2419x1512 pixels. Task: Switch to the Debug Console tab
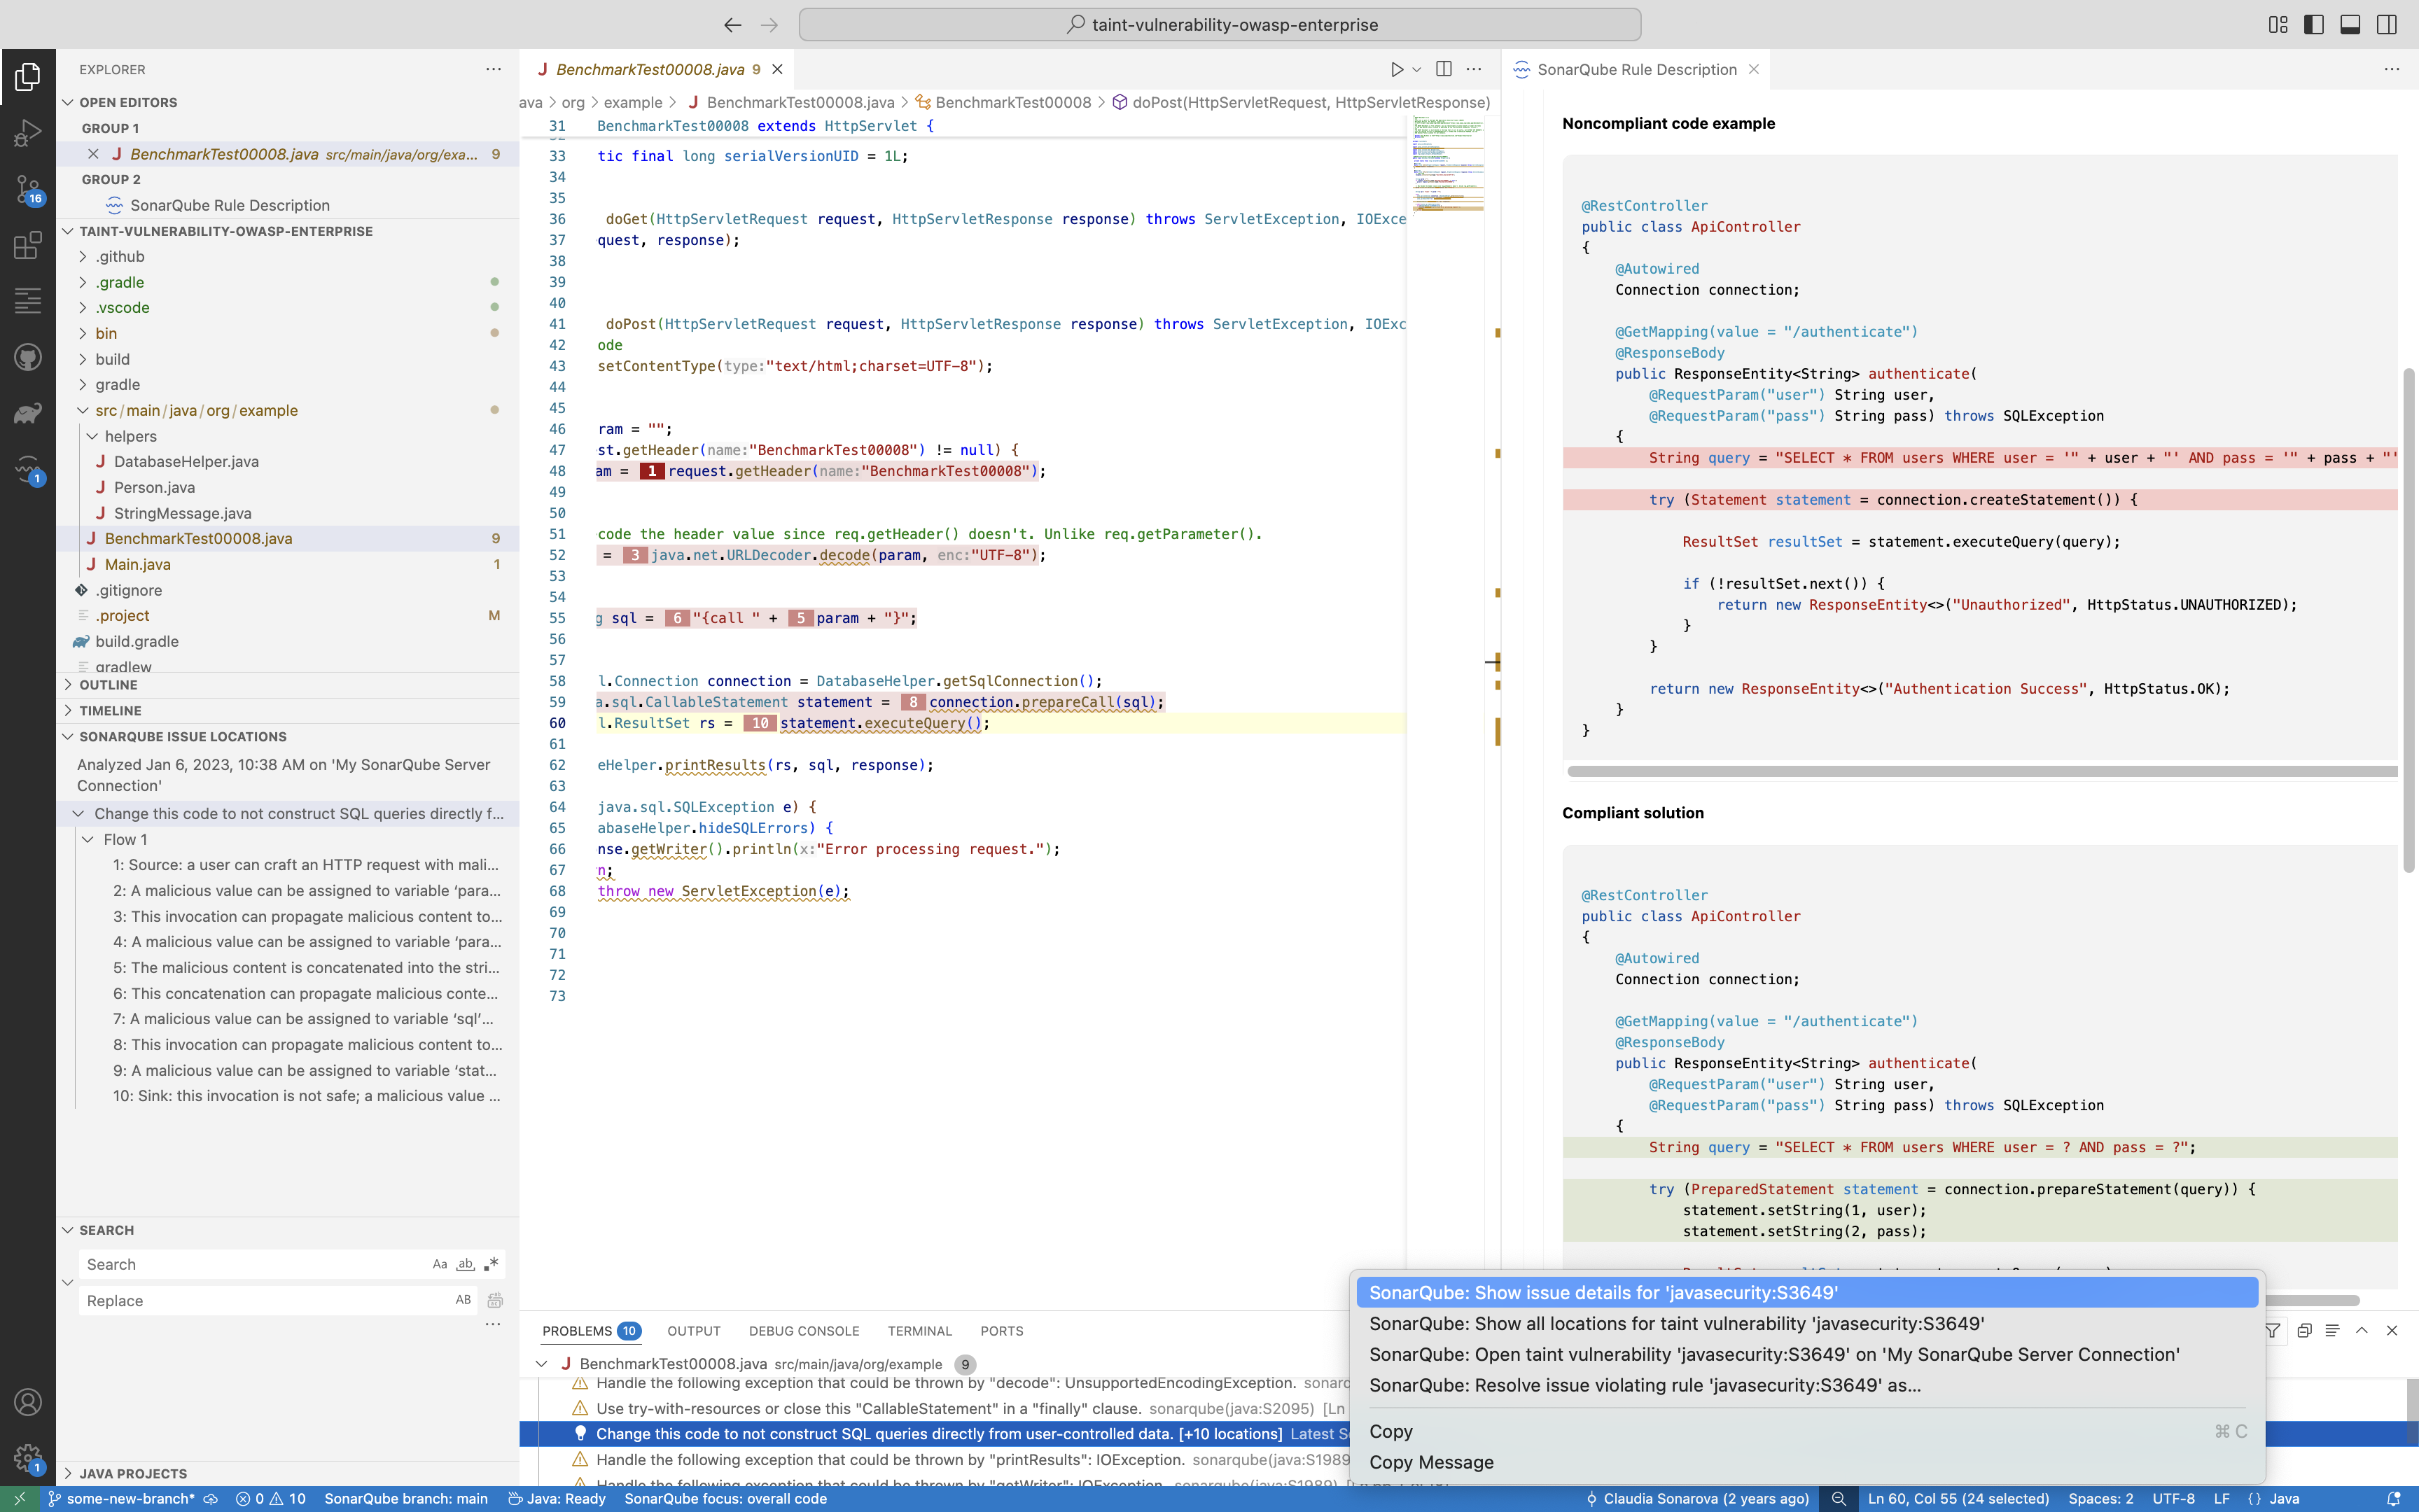(x=803, y=1330)
